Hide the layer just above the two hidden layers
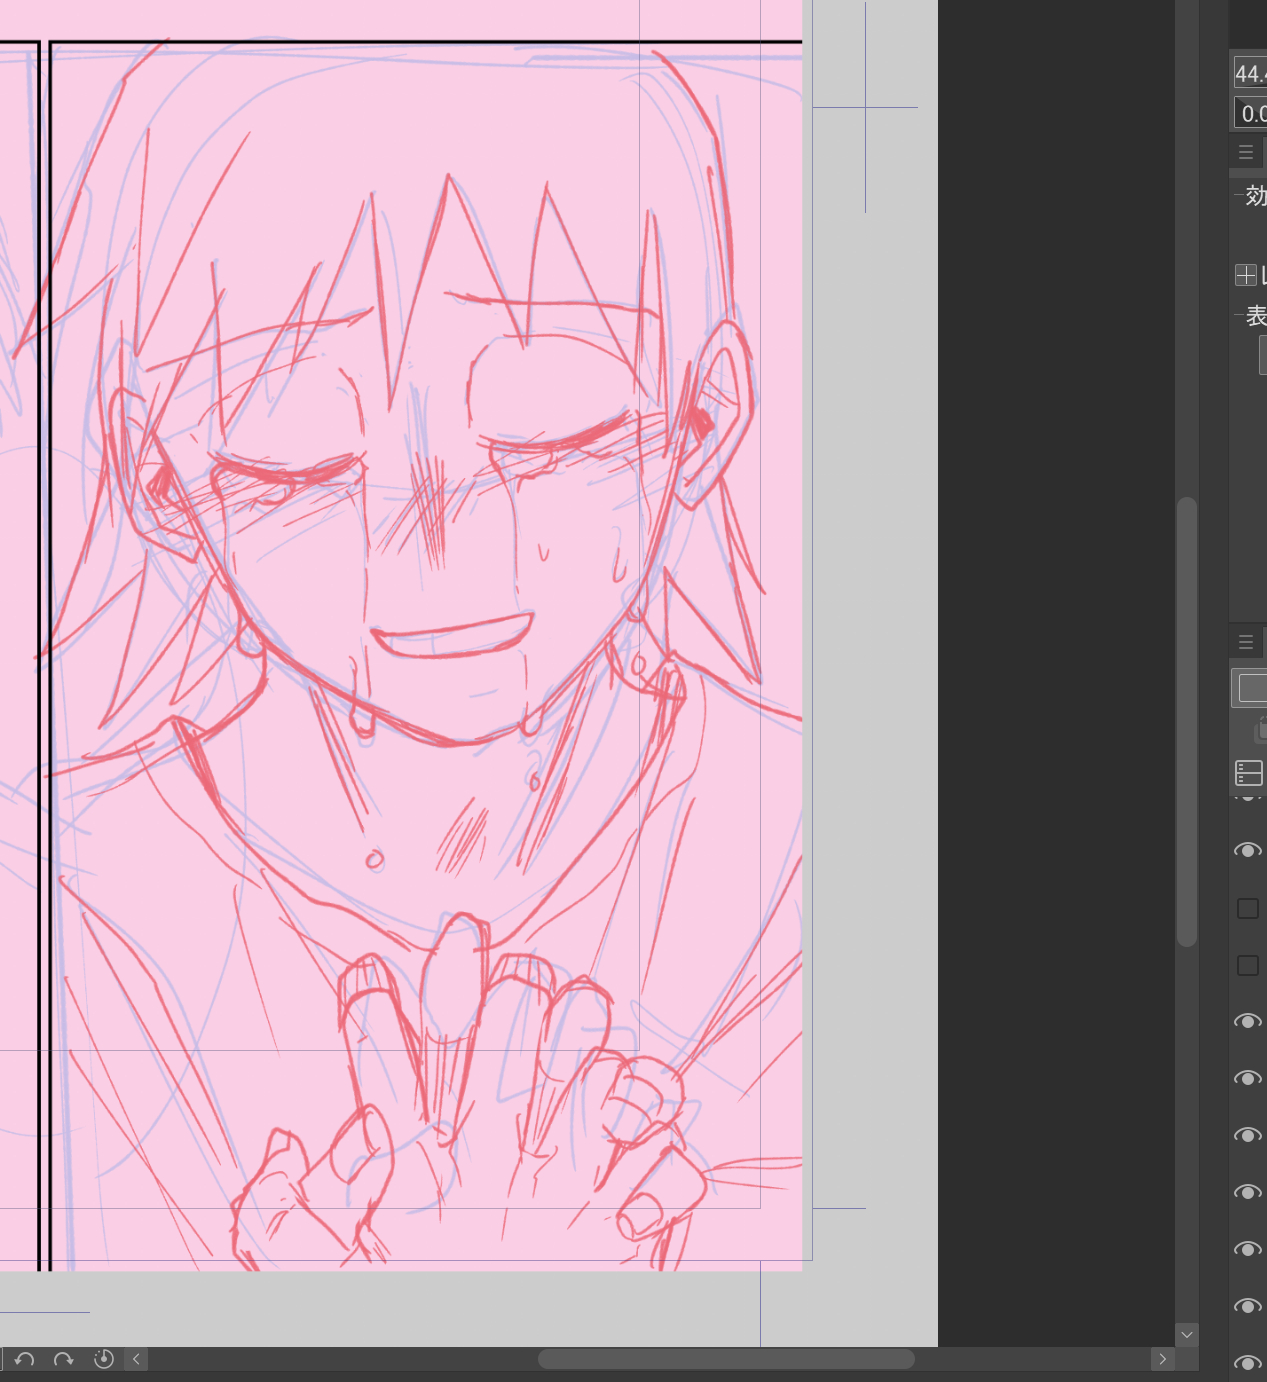This screenshot has width=1267, height=1382. coord(1247,850)
